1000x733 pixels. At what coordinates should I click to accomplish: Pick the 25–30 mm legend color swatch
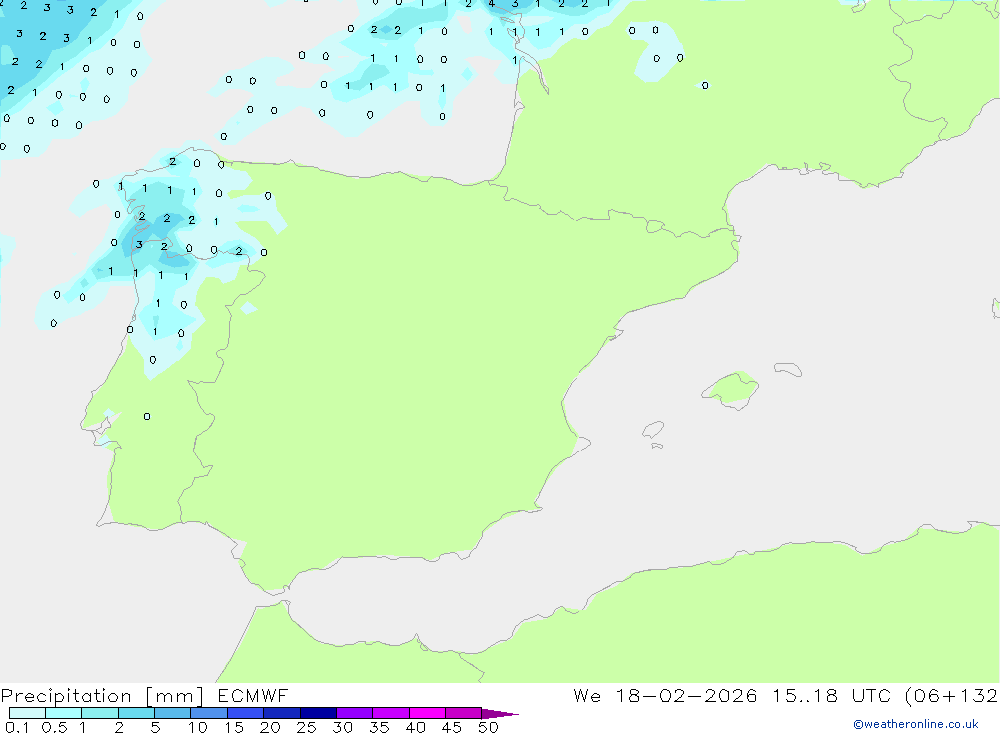pyautogui.click(x=318, y=713)
